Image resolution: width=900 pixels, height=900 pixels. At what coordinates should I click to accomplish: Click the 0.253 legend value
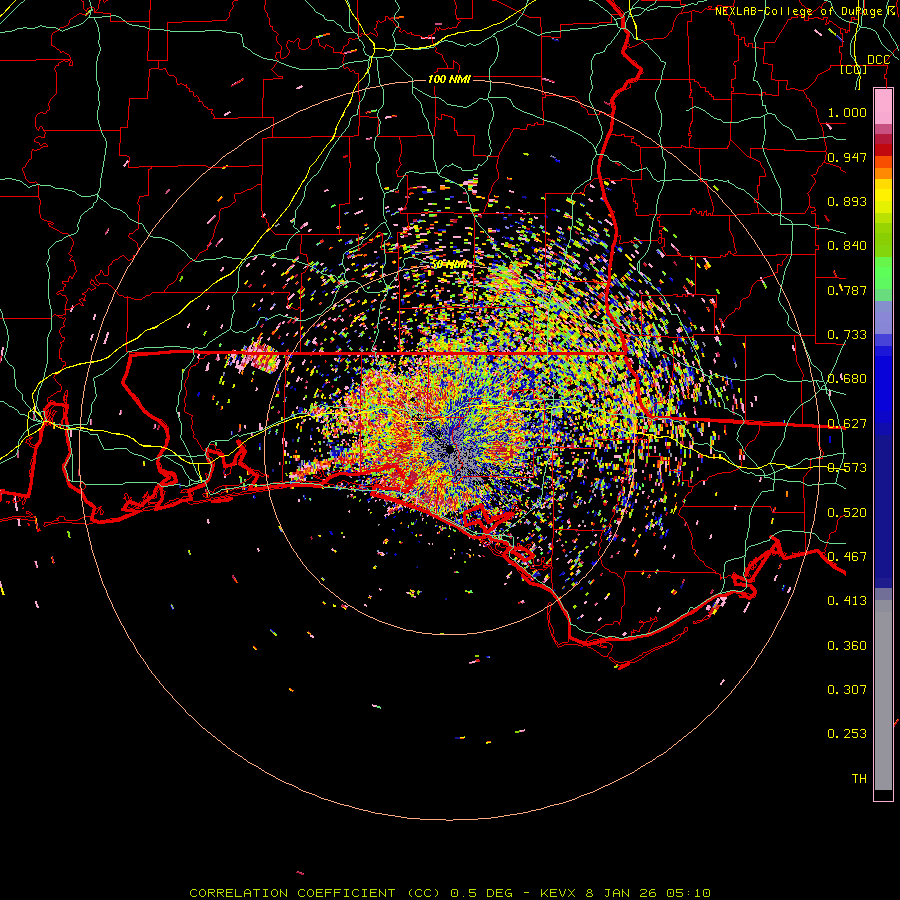click(x=847, y=734)
